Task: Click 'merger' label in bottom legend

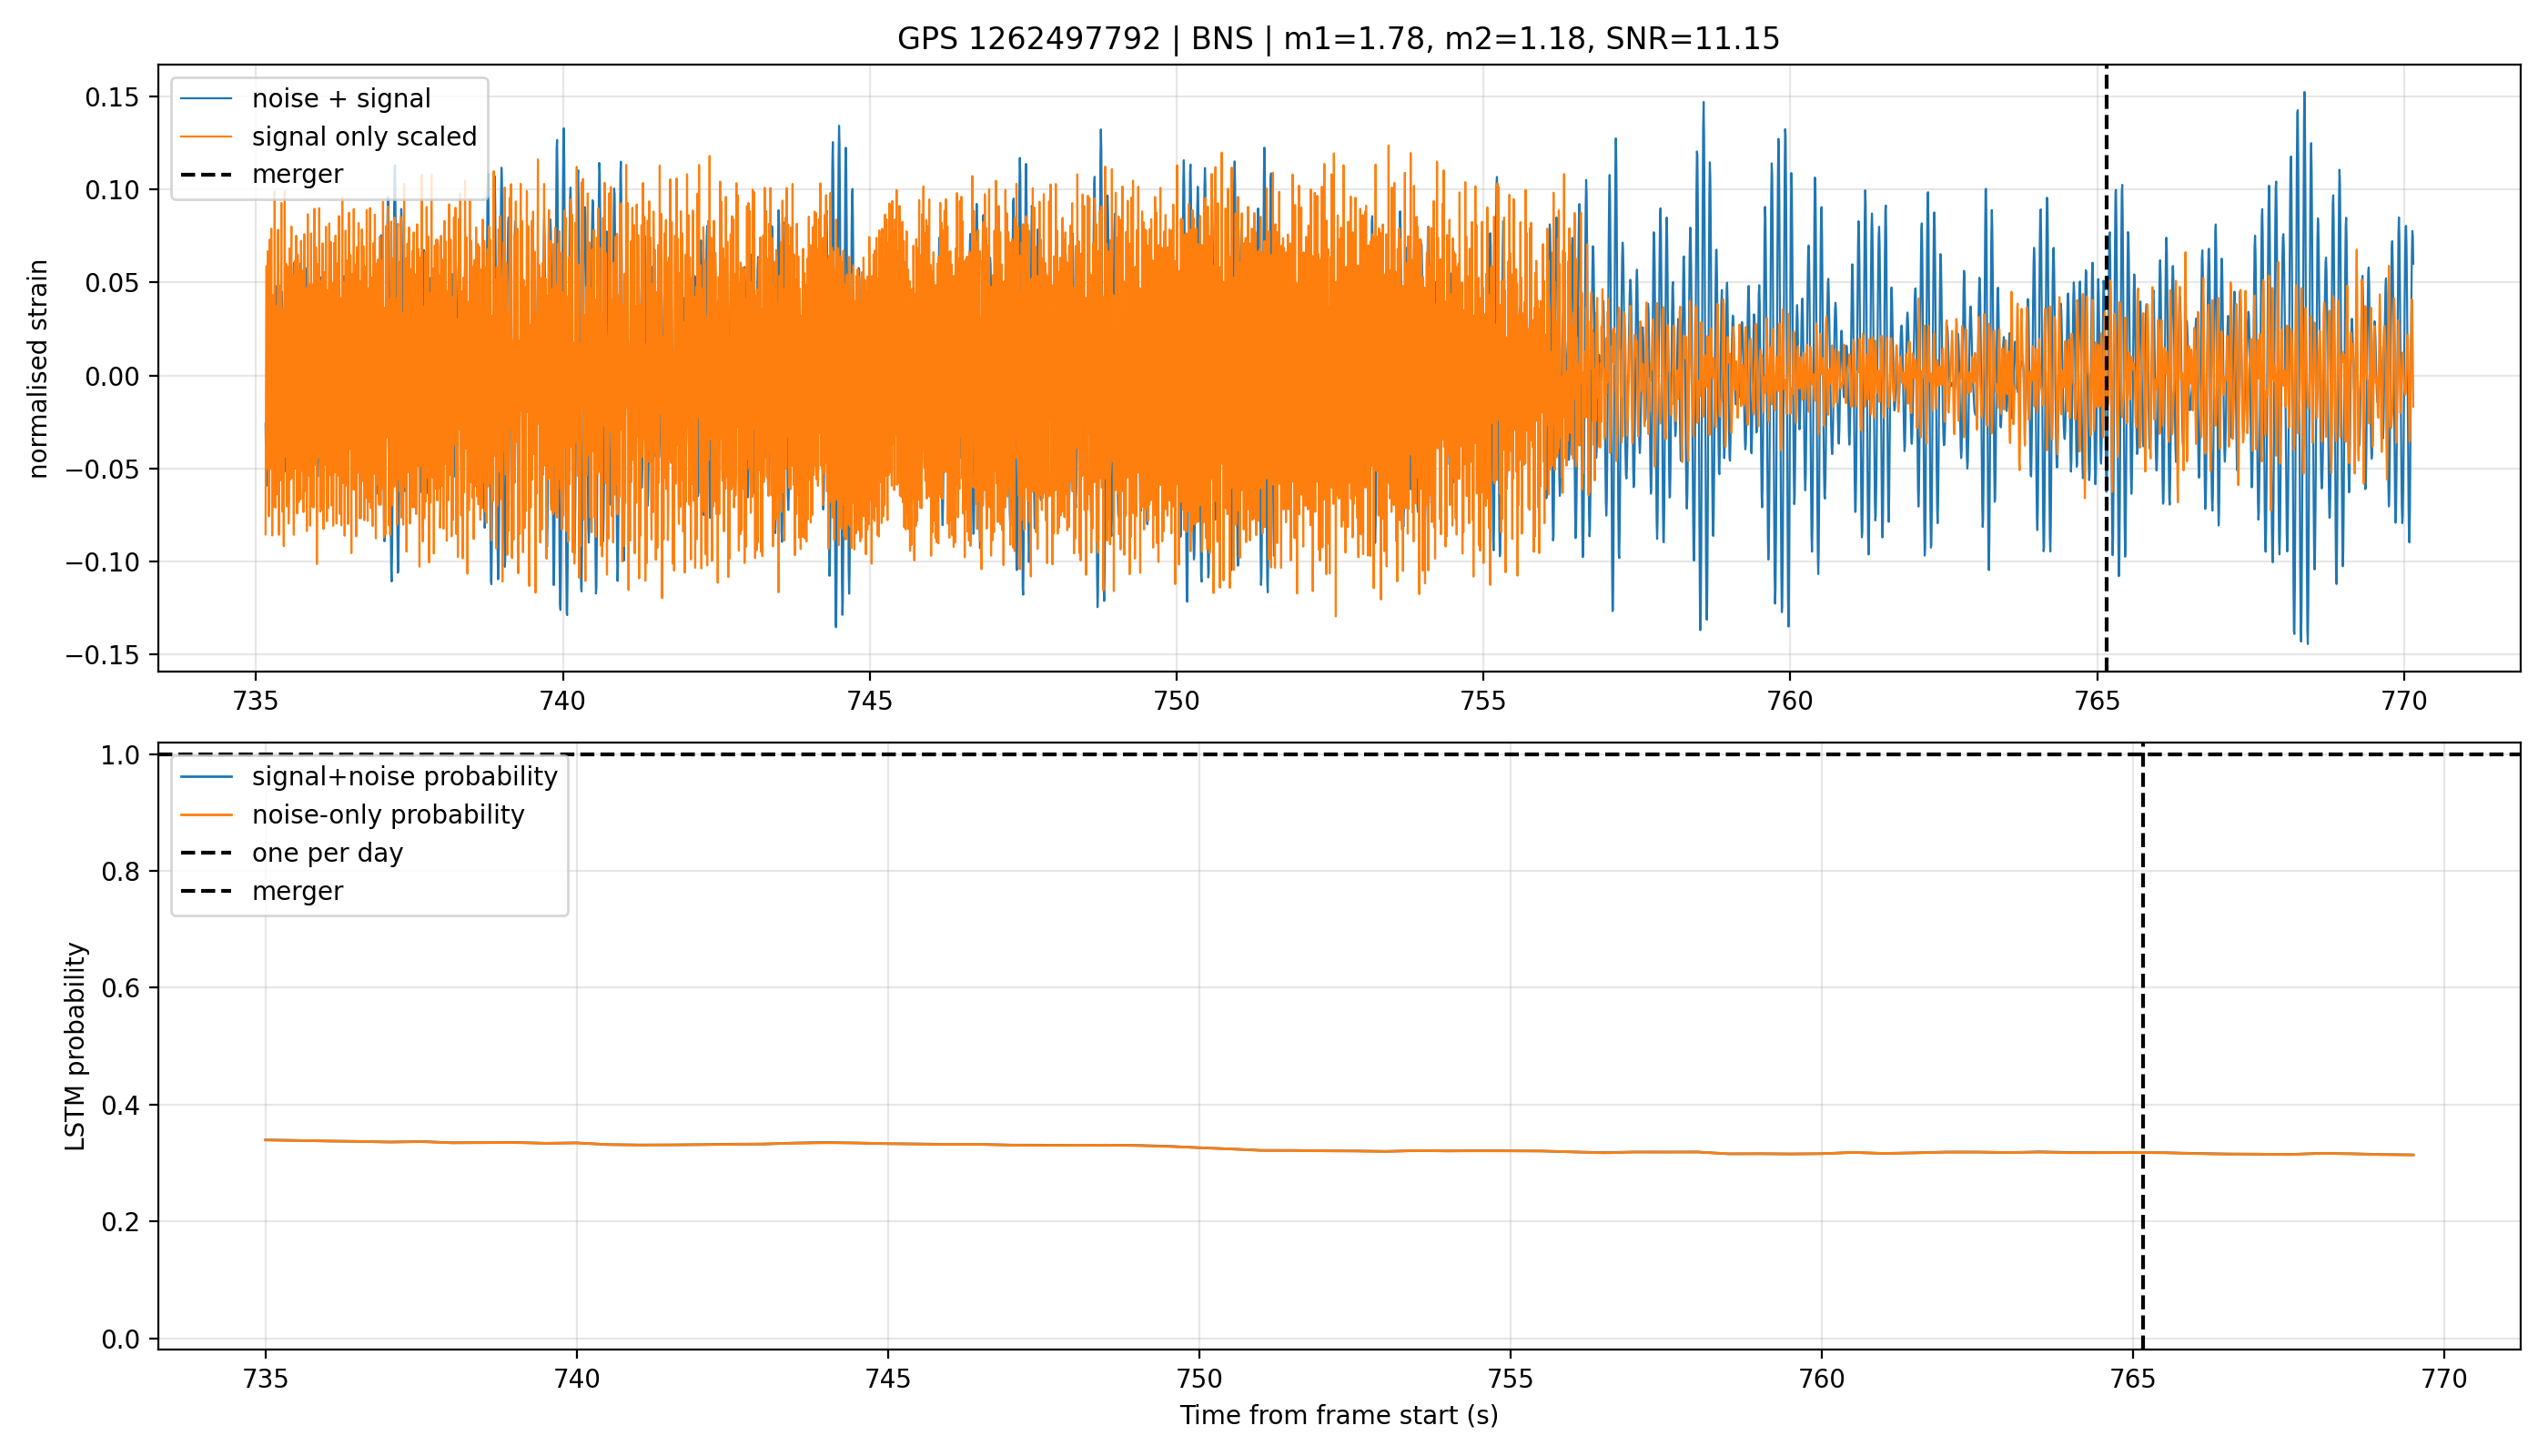Action: 297,891
